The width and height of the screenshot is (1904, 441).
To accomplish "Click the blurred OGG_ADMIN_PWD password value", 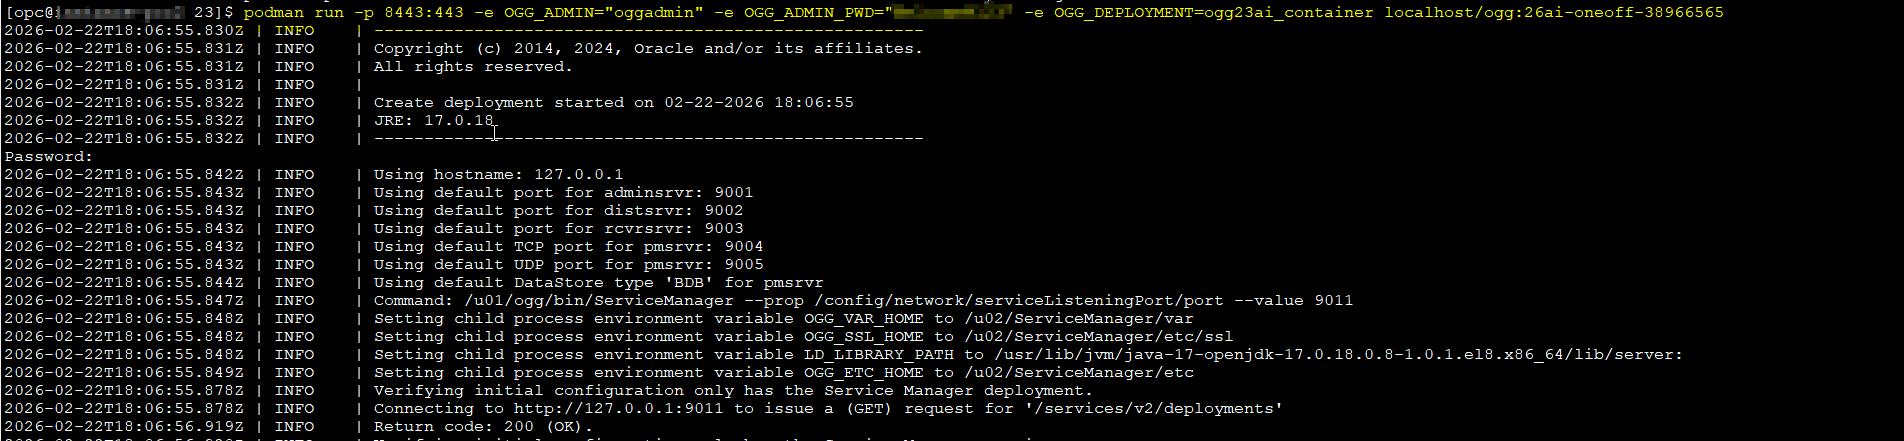I will [949, 12].
